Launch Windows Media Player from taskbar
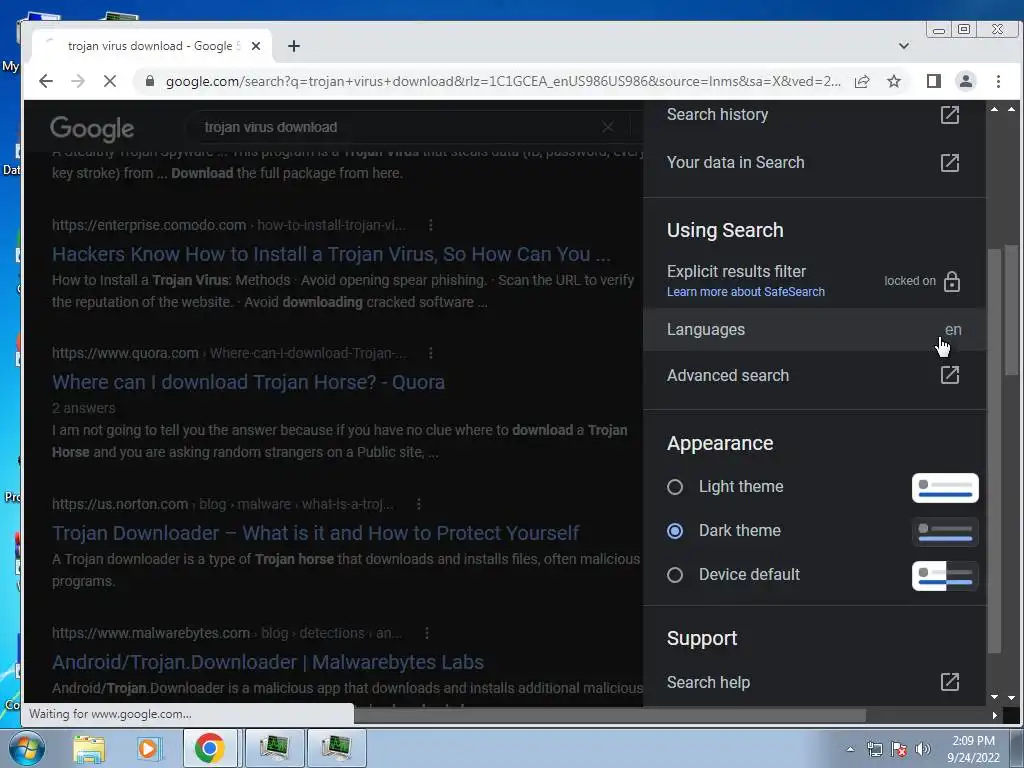1024x768 pixels. [x=148, y=748]
